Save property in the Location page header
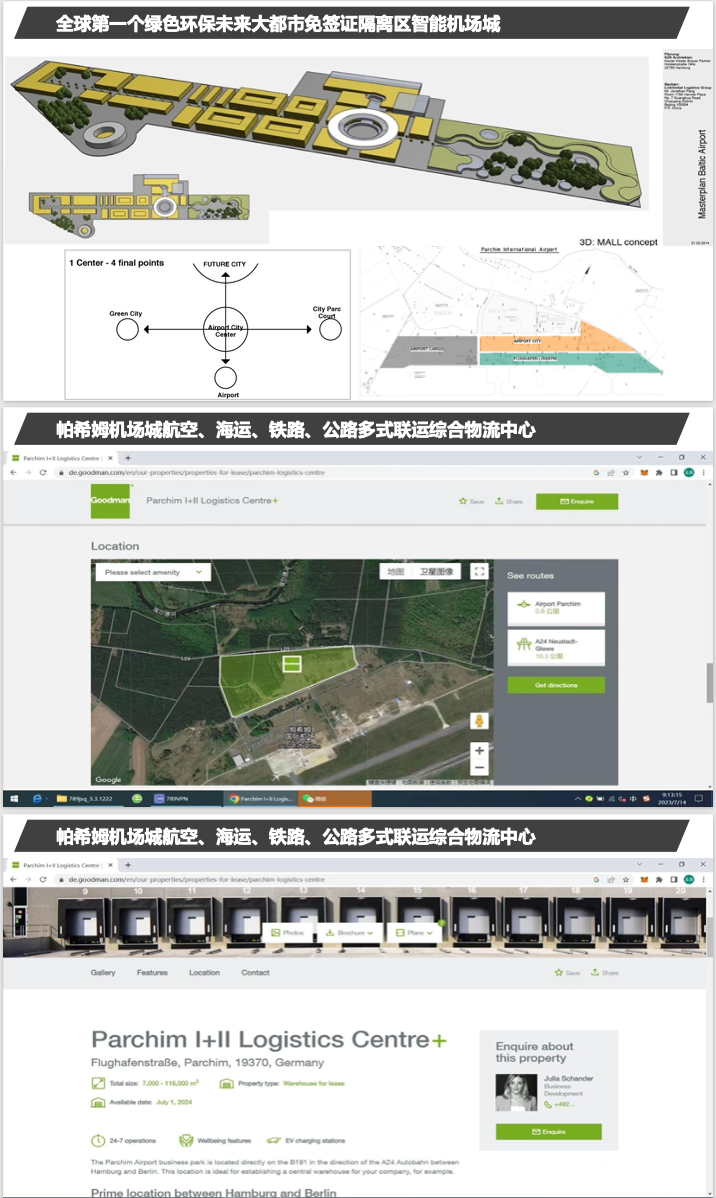This screenshot has width=716, height=1198. click(x=471, y=501)
